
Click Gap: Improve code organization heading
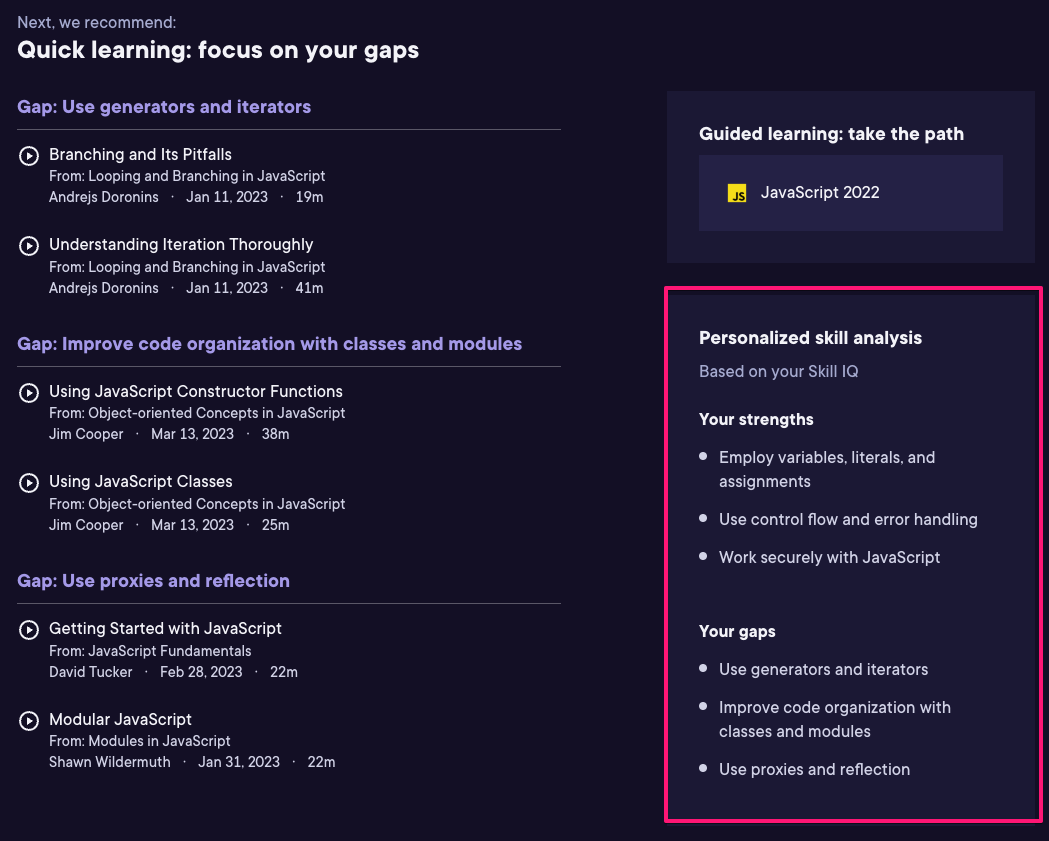click(x=270, y=344)
